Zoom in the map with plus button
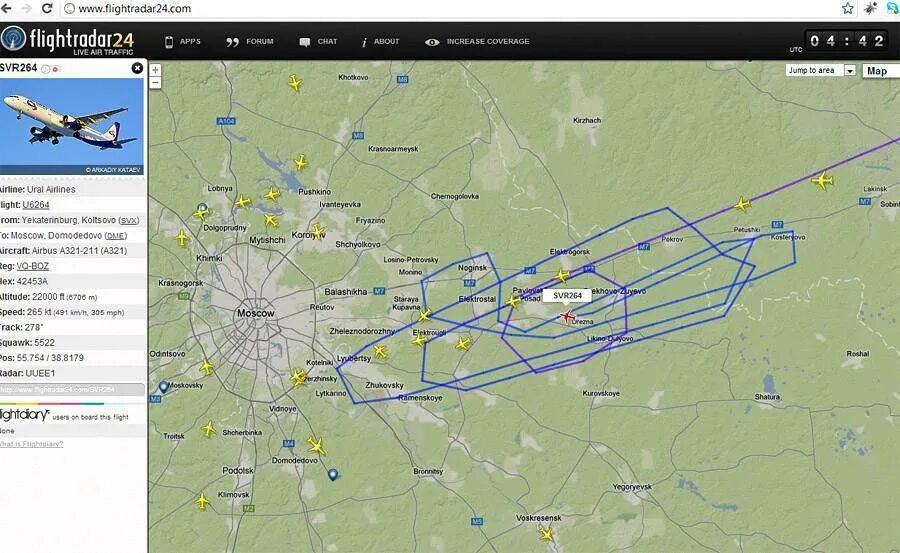The image size is (900, 553). 155,70
